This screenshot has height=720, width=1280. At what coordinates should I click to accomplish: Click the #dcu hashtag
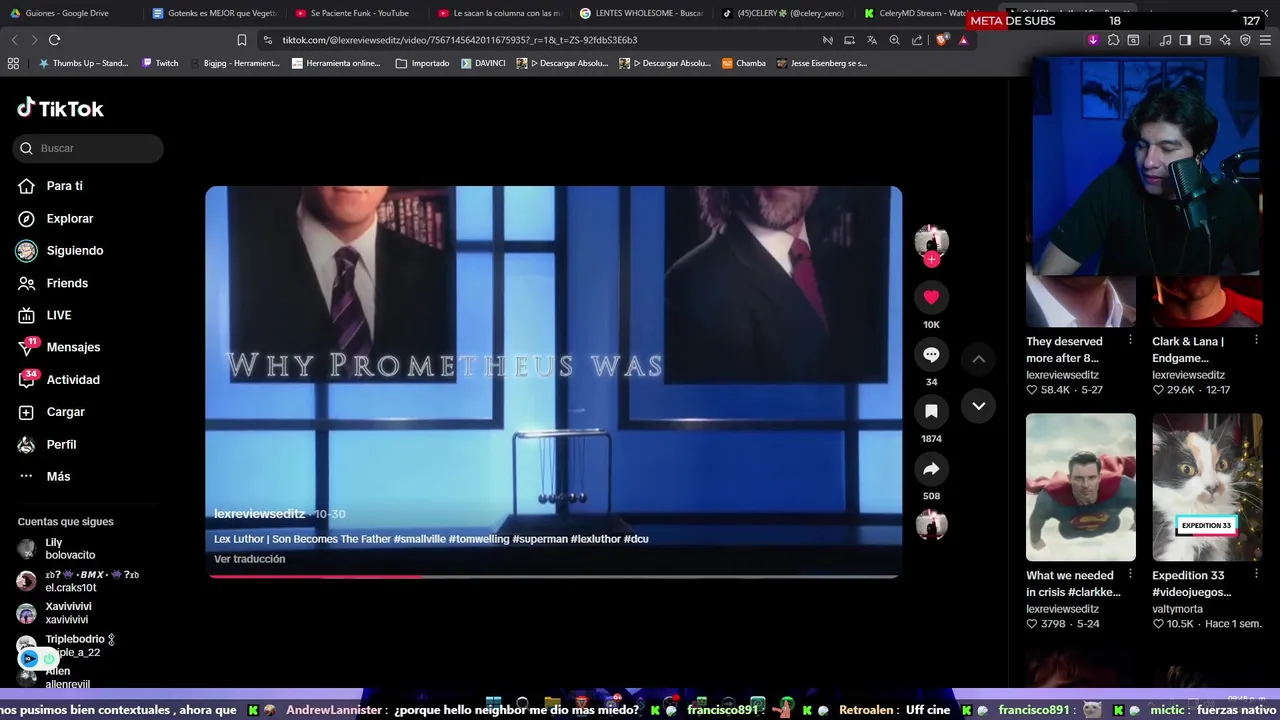click(x=636, y=539)
